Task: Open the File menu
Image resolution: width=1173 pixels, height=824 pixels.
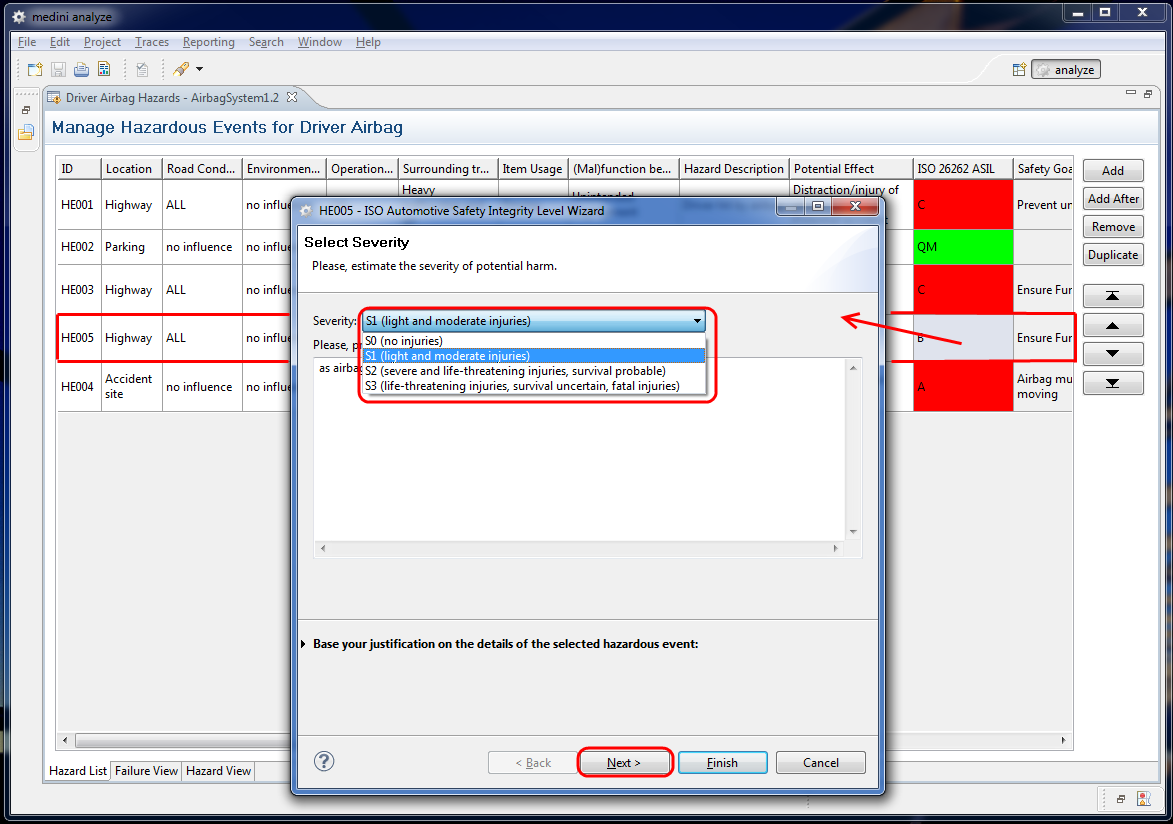Action: (x=27, y=42)
